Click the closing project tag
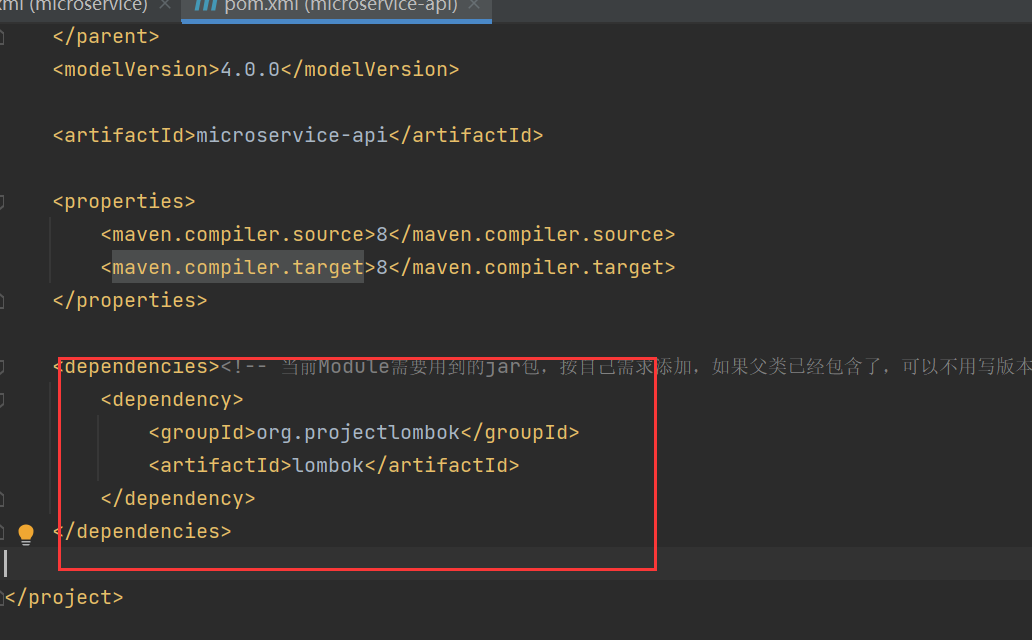This screenshot has width=1032, height=640. click(64, 598)
